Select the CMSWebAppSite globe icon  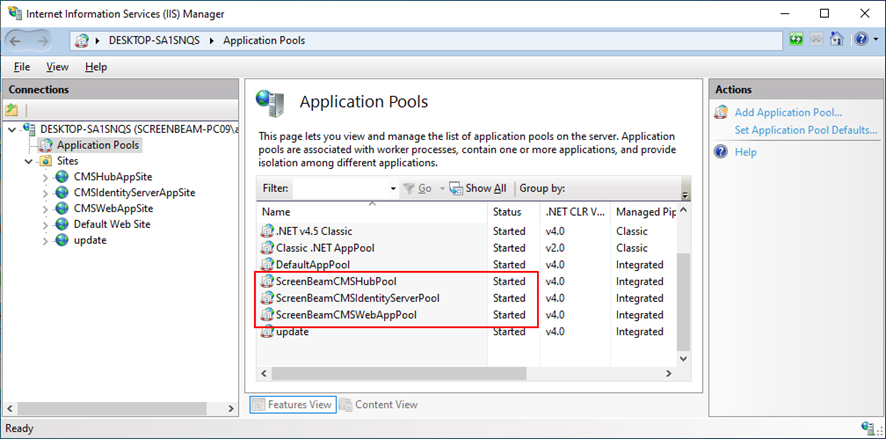pyautogui.click(x=62, y=208)
